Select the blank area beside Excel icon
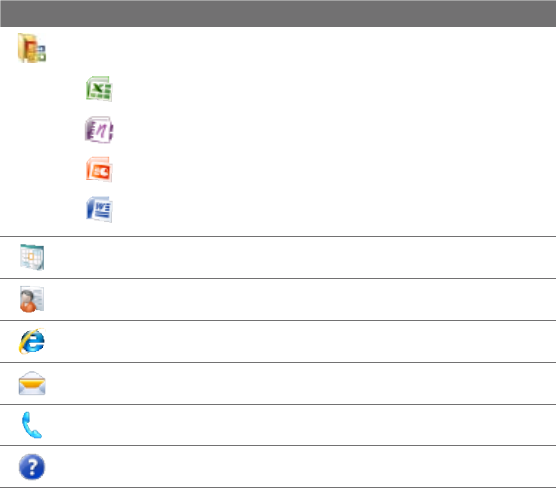The image size is (556, 488). pyautogui.click(x=335, y=89)
